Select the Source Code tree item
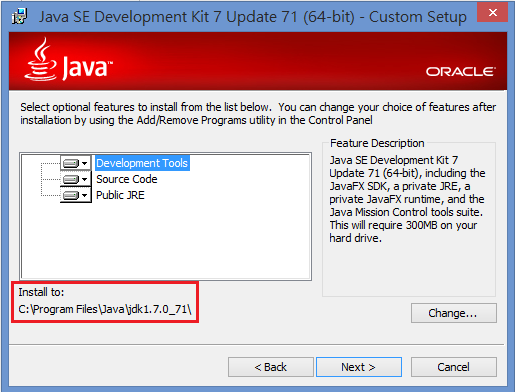The width and height of the screenshot is (515, 392). point(127,179)
